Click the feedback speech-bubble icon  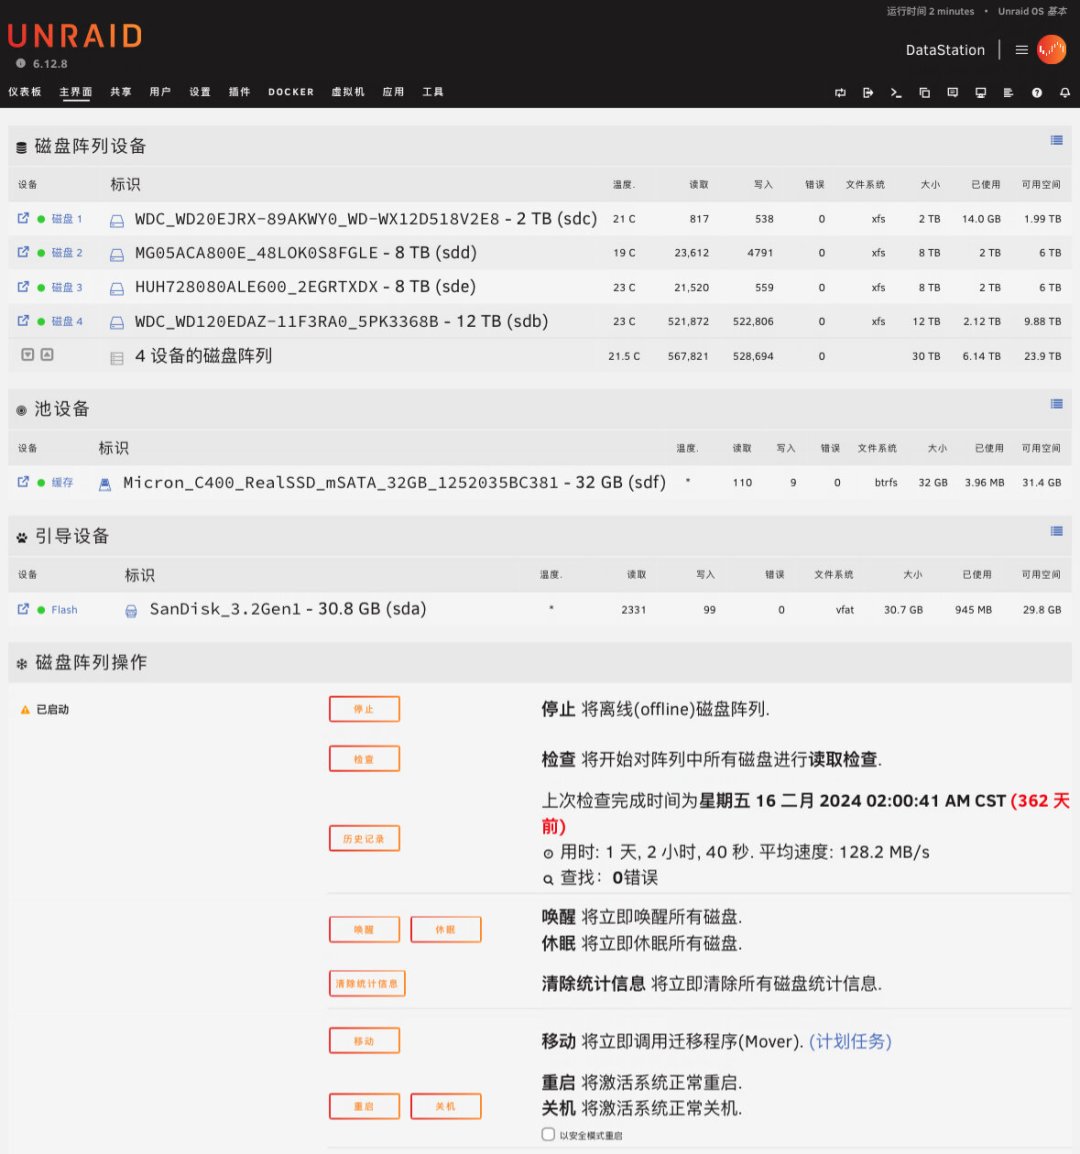(953, 93)
